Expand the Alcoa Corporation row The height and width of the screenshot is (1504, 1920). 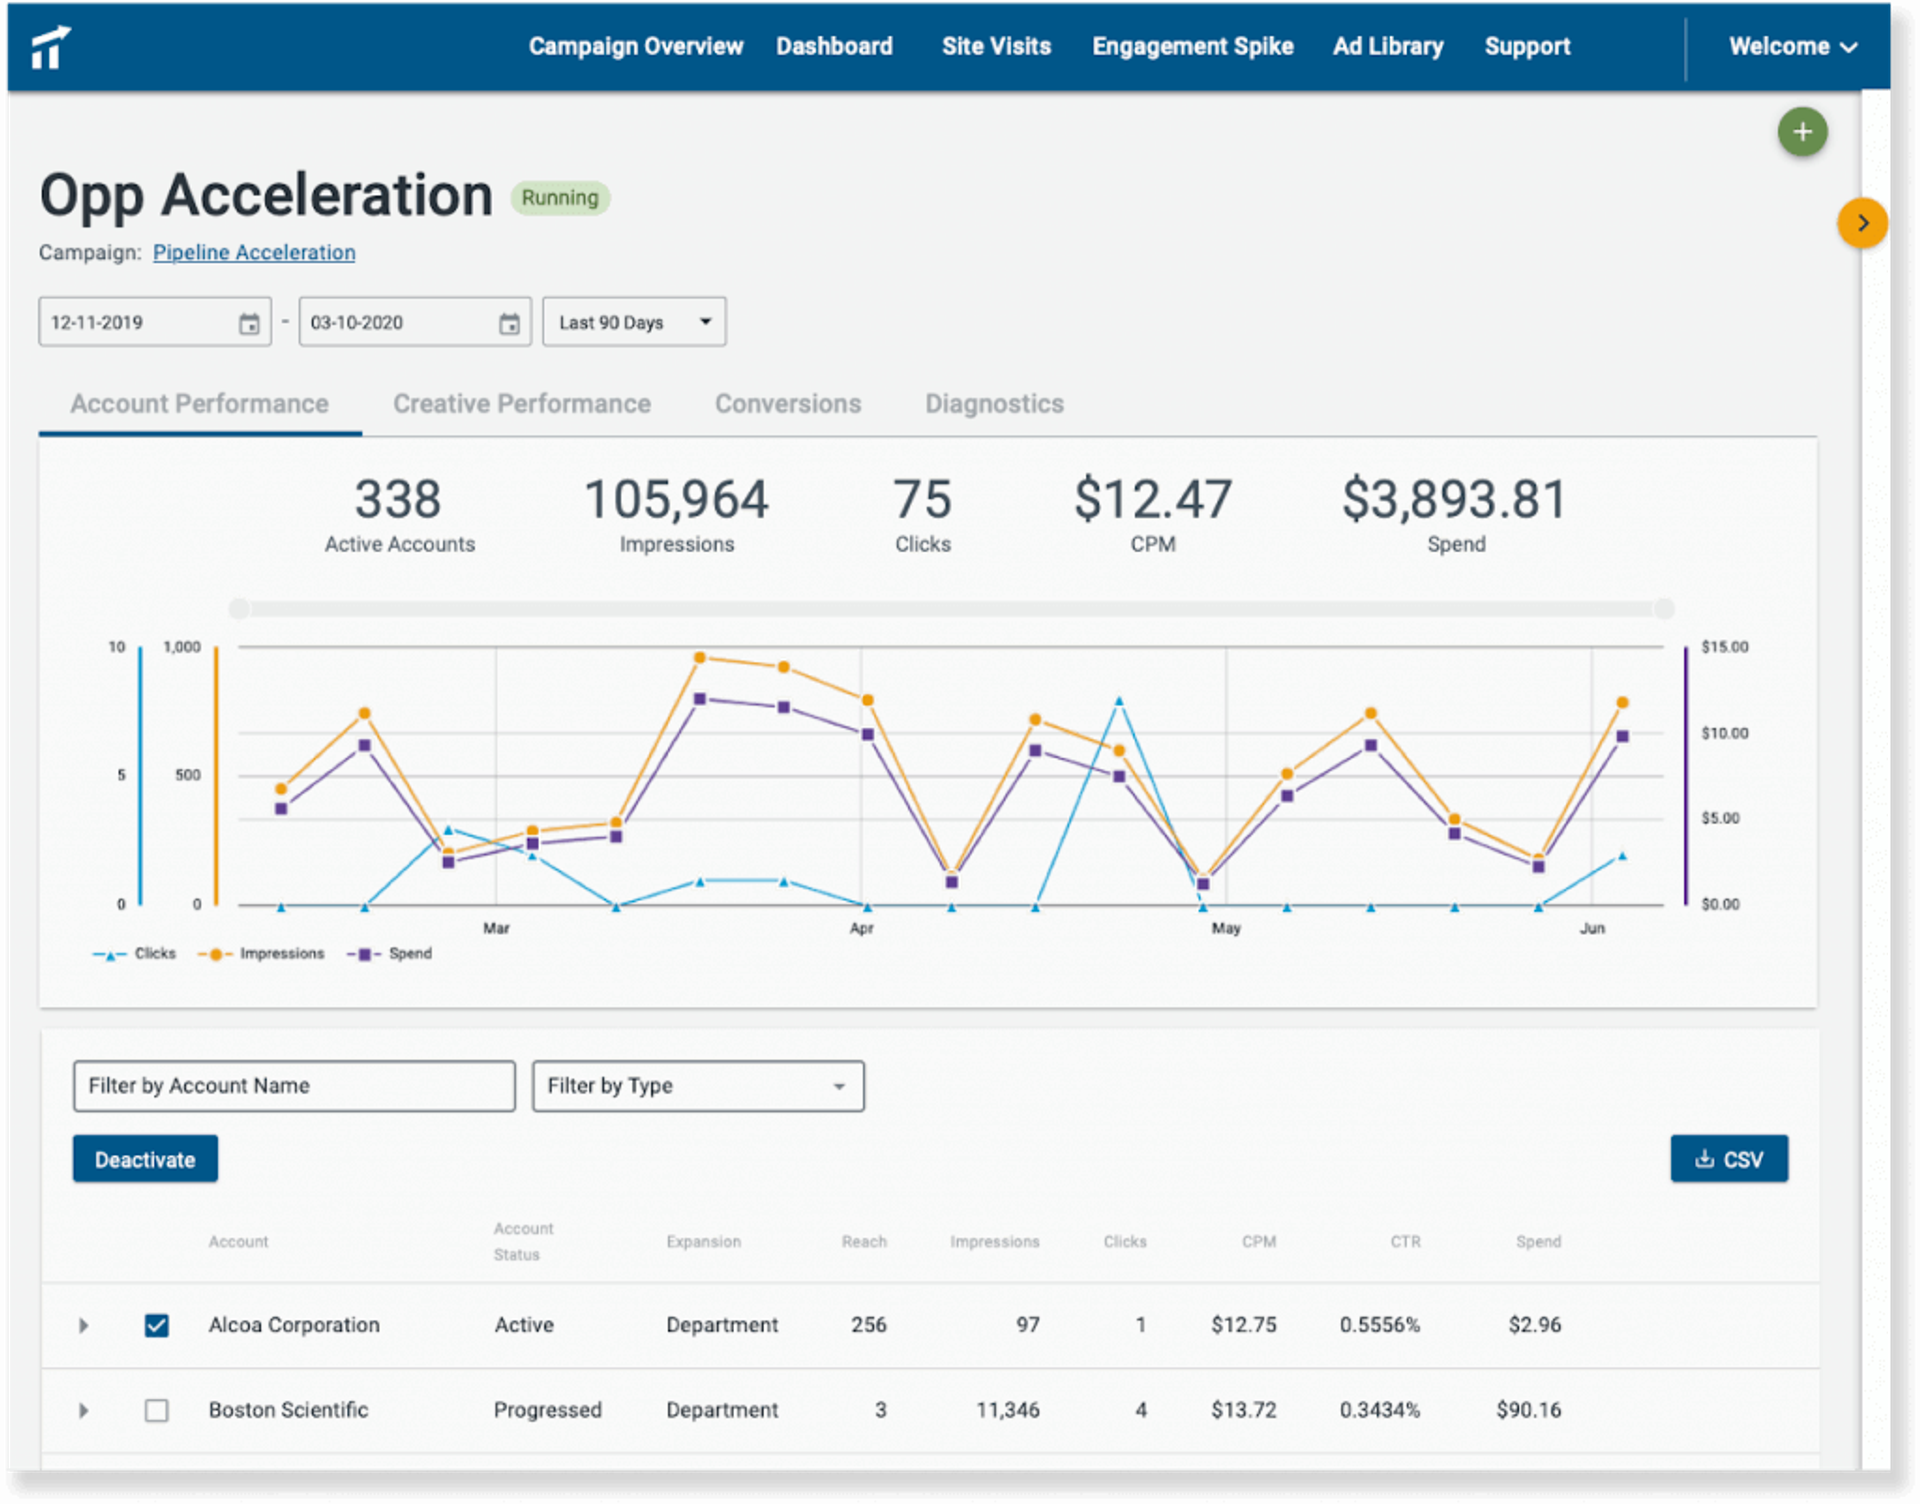click(x=84, y=1325)
